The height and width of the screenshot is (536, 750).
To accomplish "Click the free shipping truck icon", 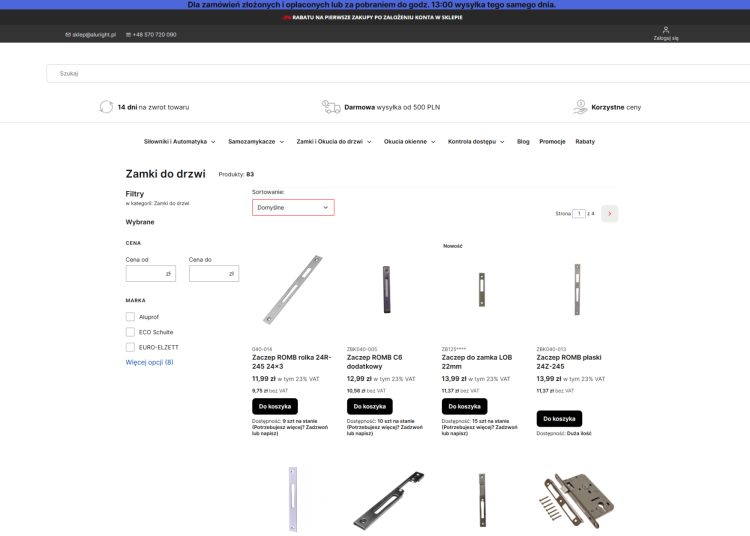I will [331, 106].
